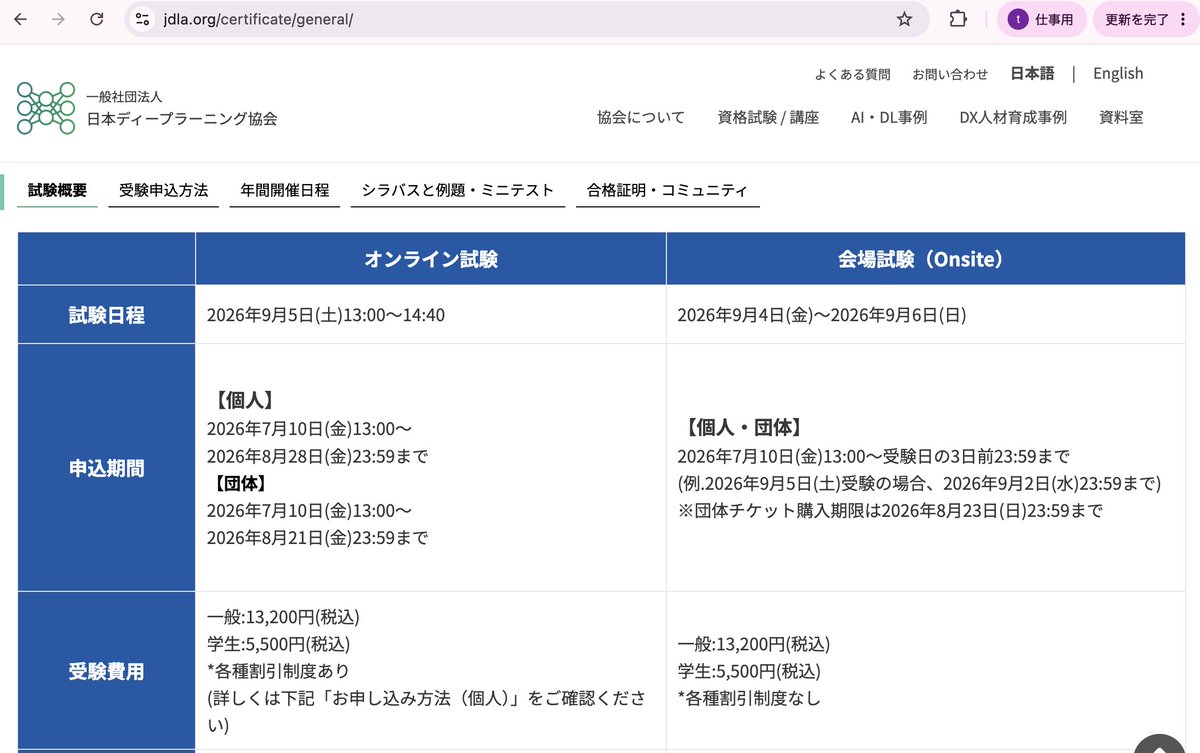Open the AI・DL事例 menu
The image size is (1200, 753).
tap(889, 117)
